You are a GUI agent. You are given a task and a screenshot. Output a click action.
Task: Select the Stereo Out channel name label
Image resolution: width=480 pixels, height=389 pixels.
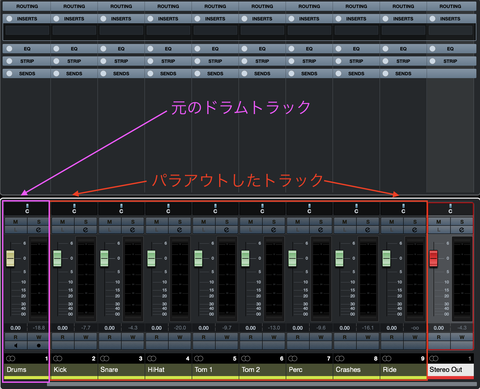(450, 370)
